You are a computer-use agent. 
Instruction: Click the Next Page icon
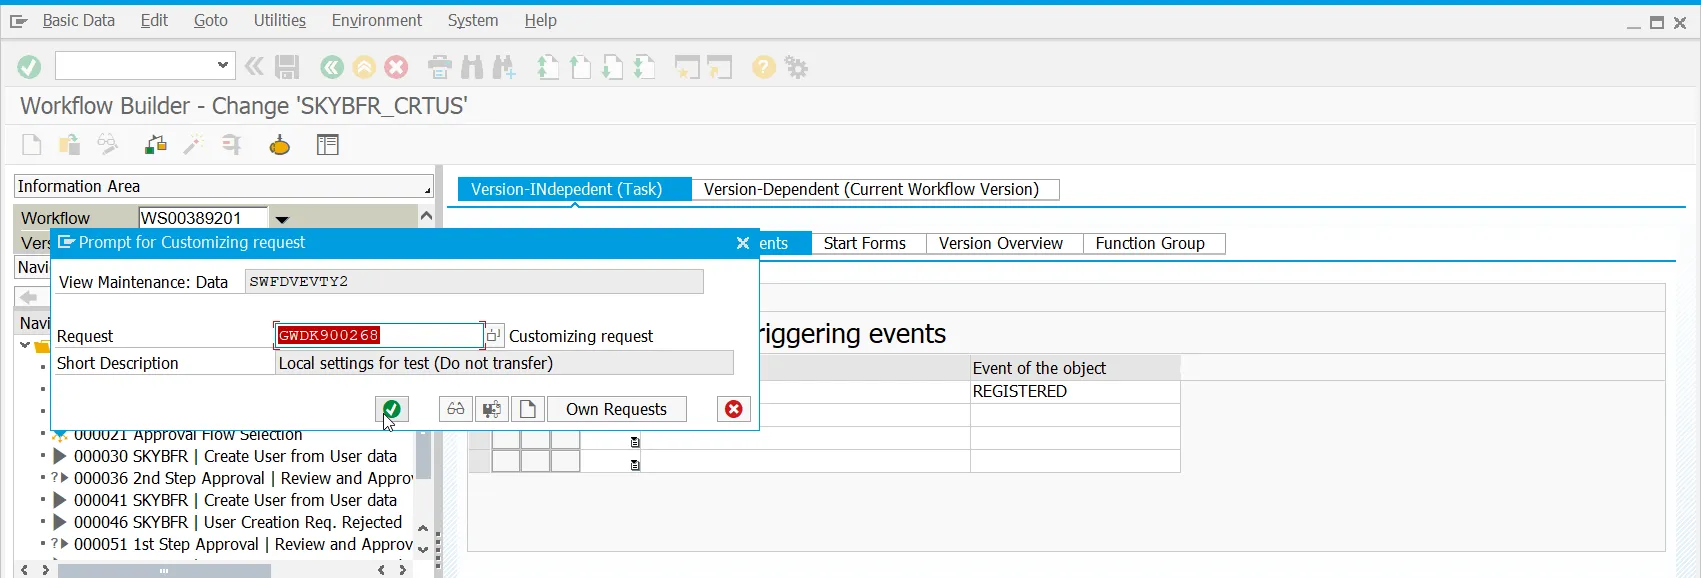tap(612, 67)
